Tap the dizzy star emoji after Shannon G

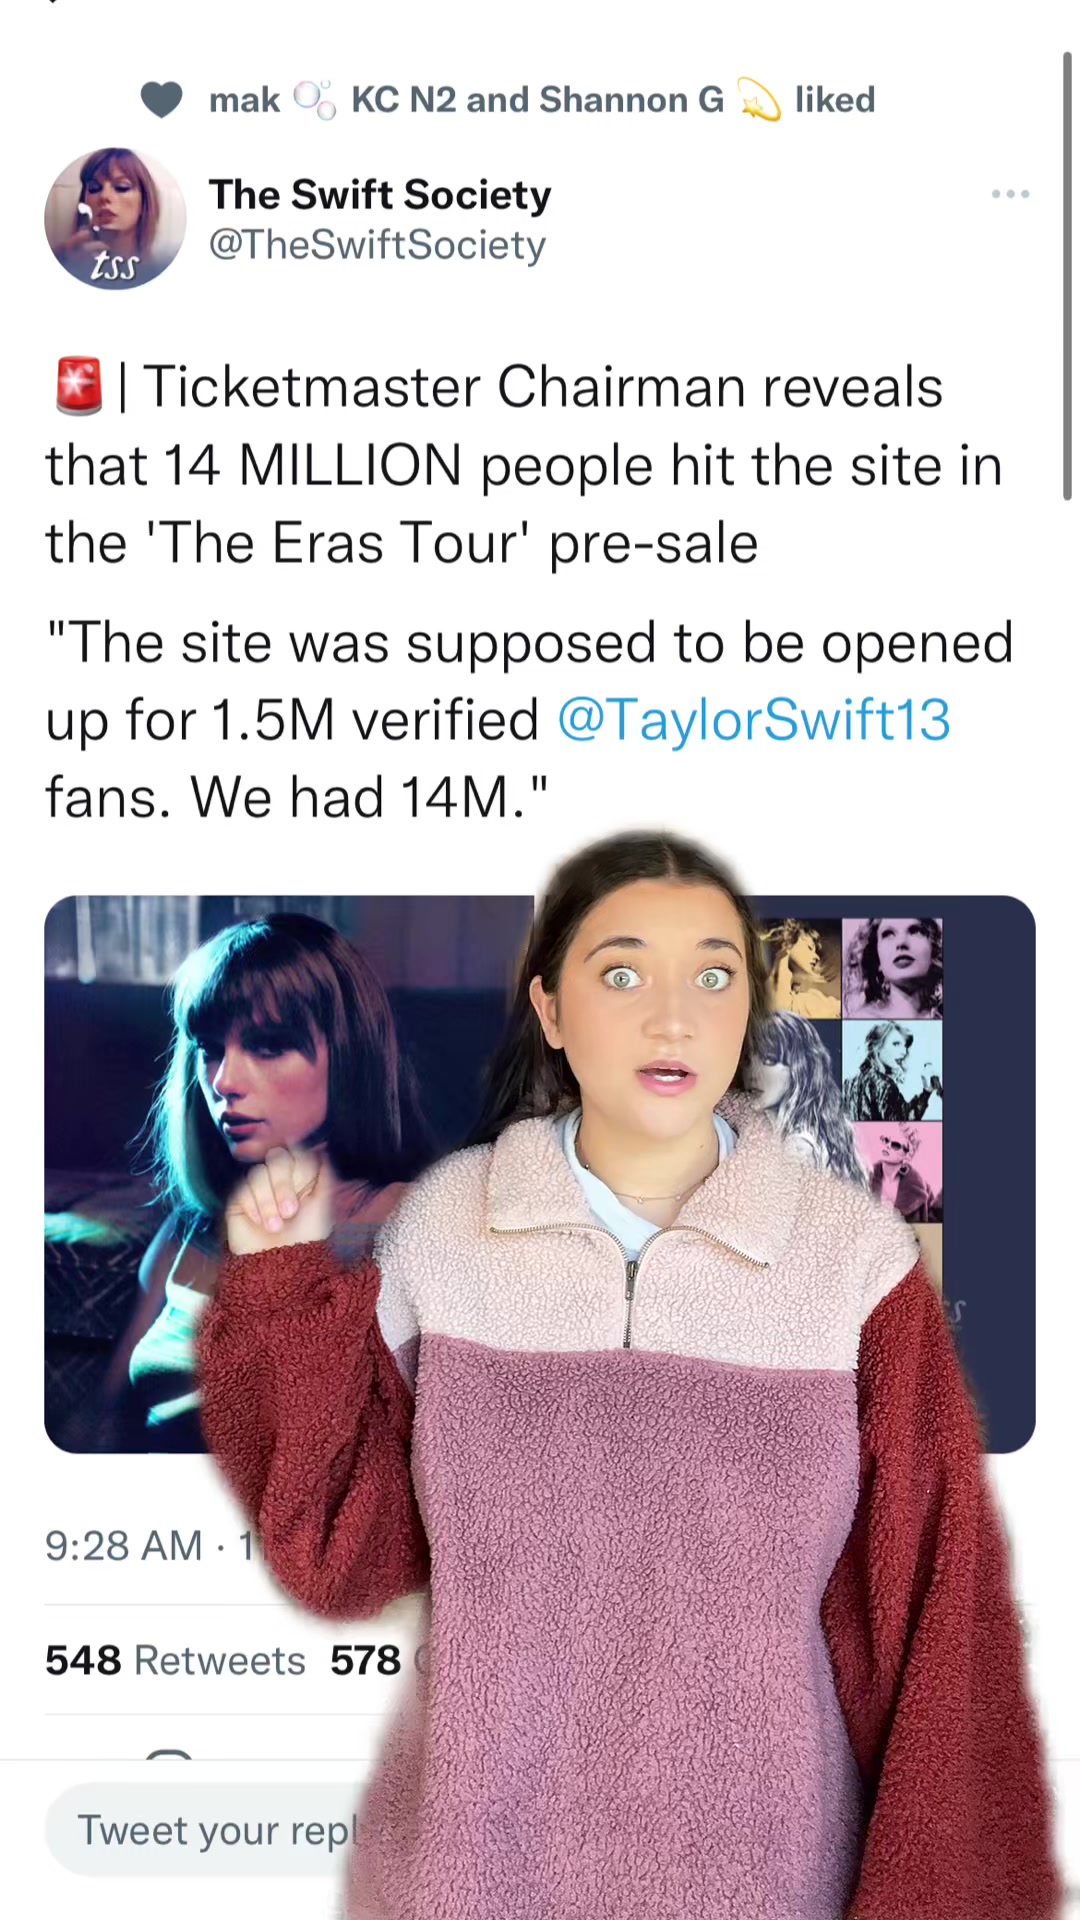(x=759, y=100)
